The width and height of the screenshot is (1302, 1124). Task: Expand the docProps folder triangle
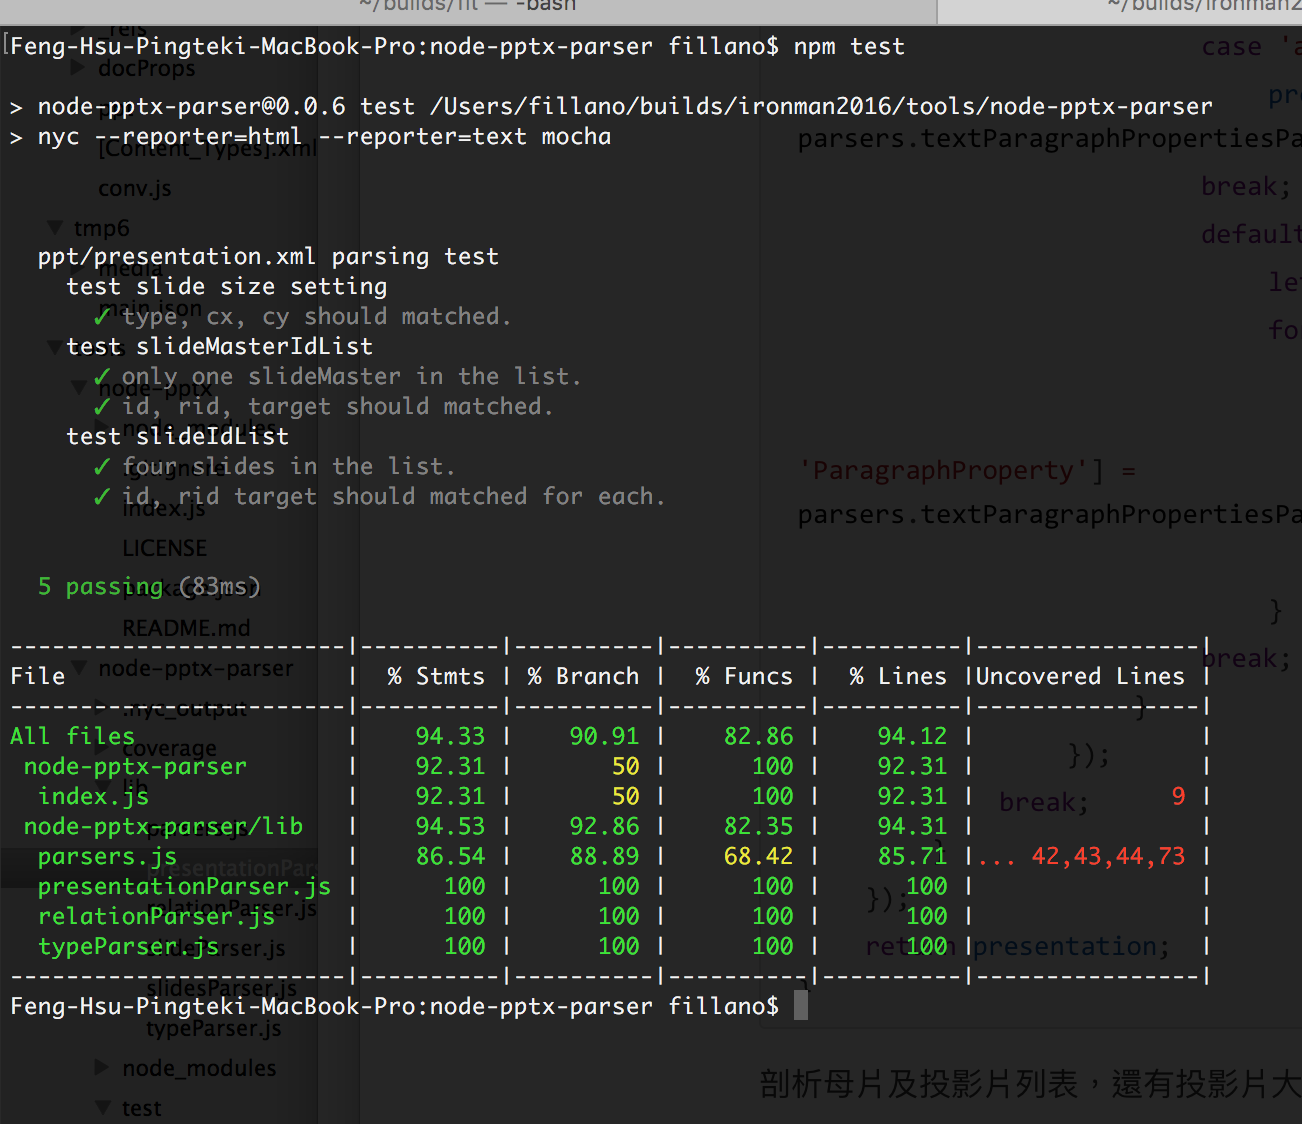click(x=78, y=68)
